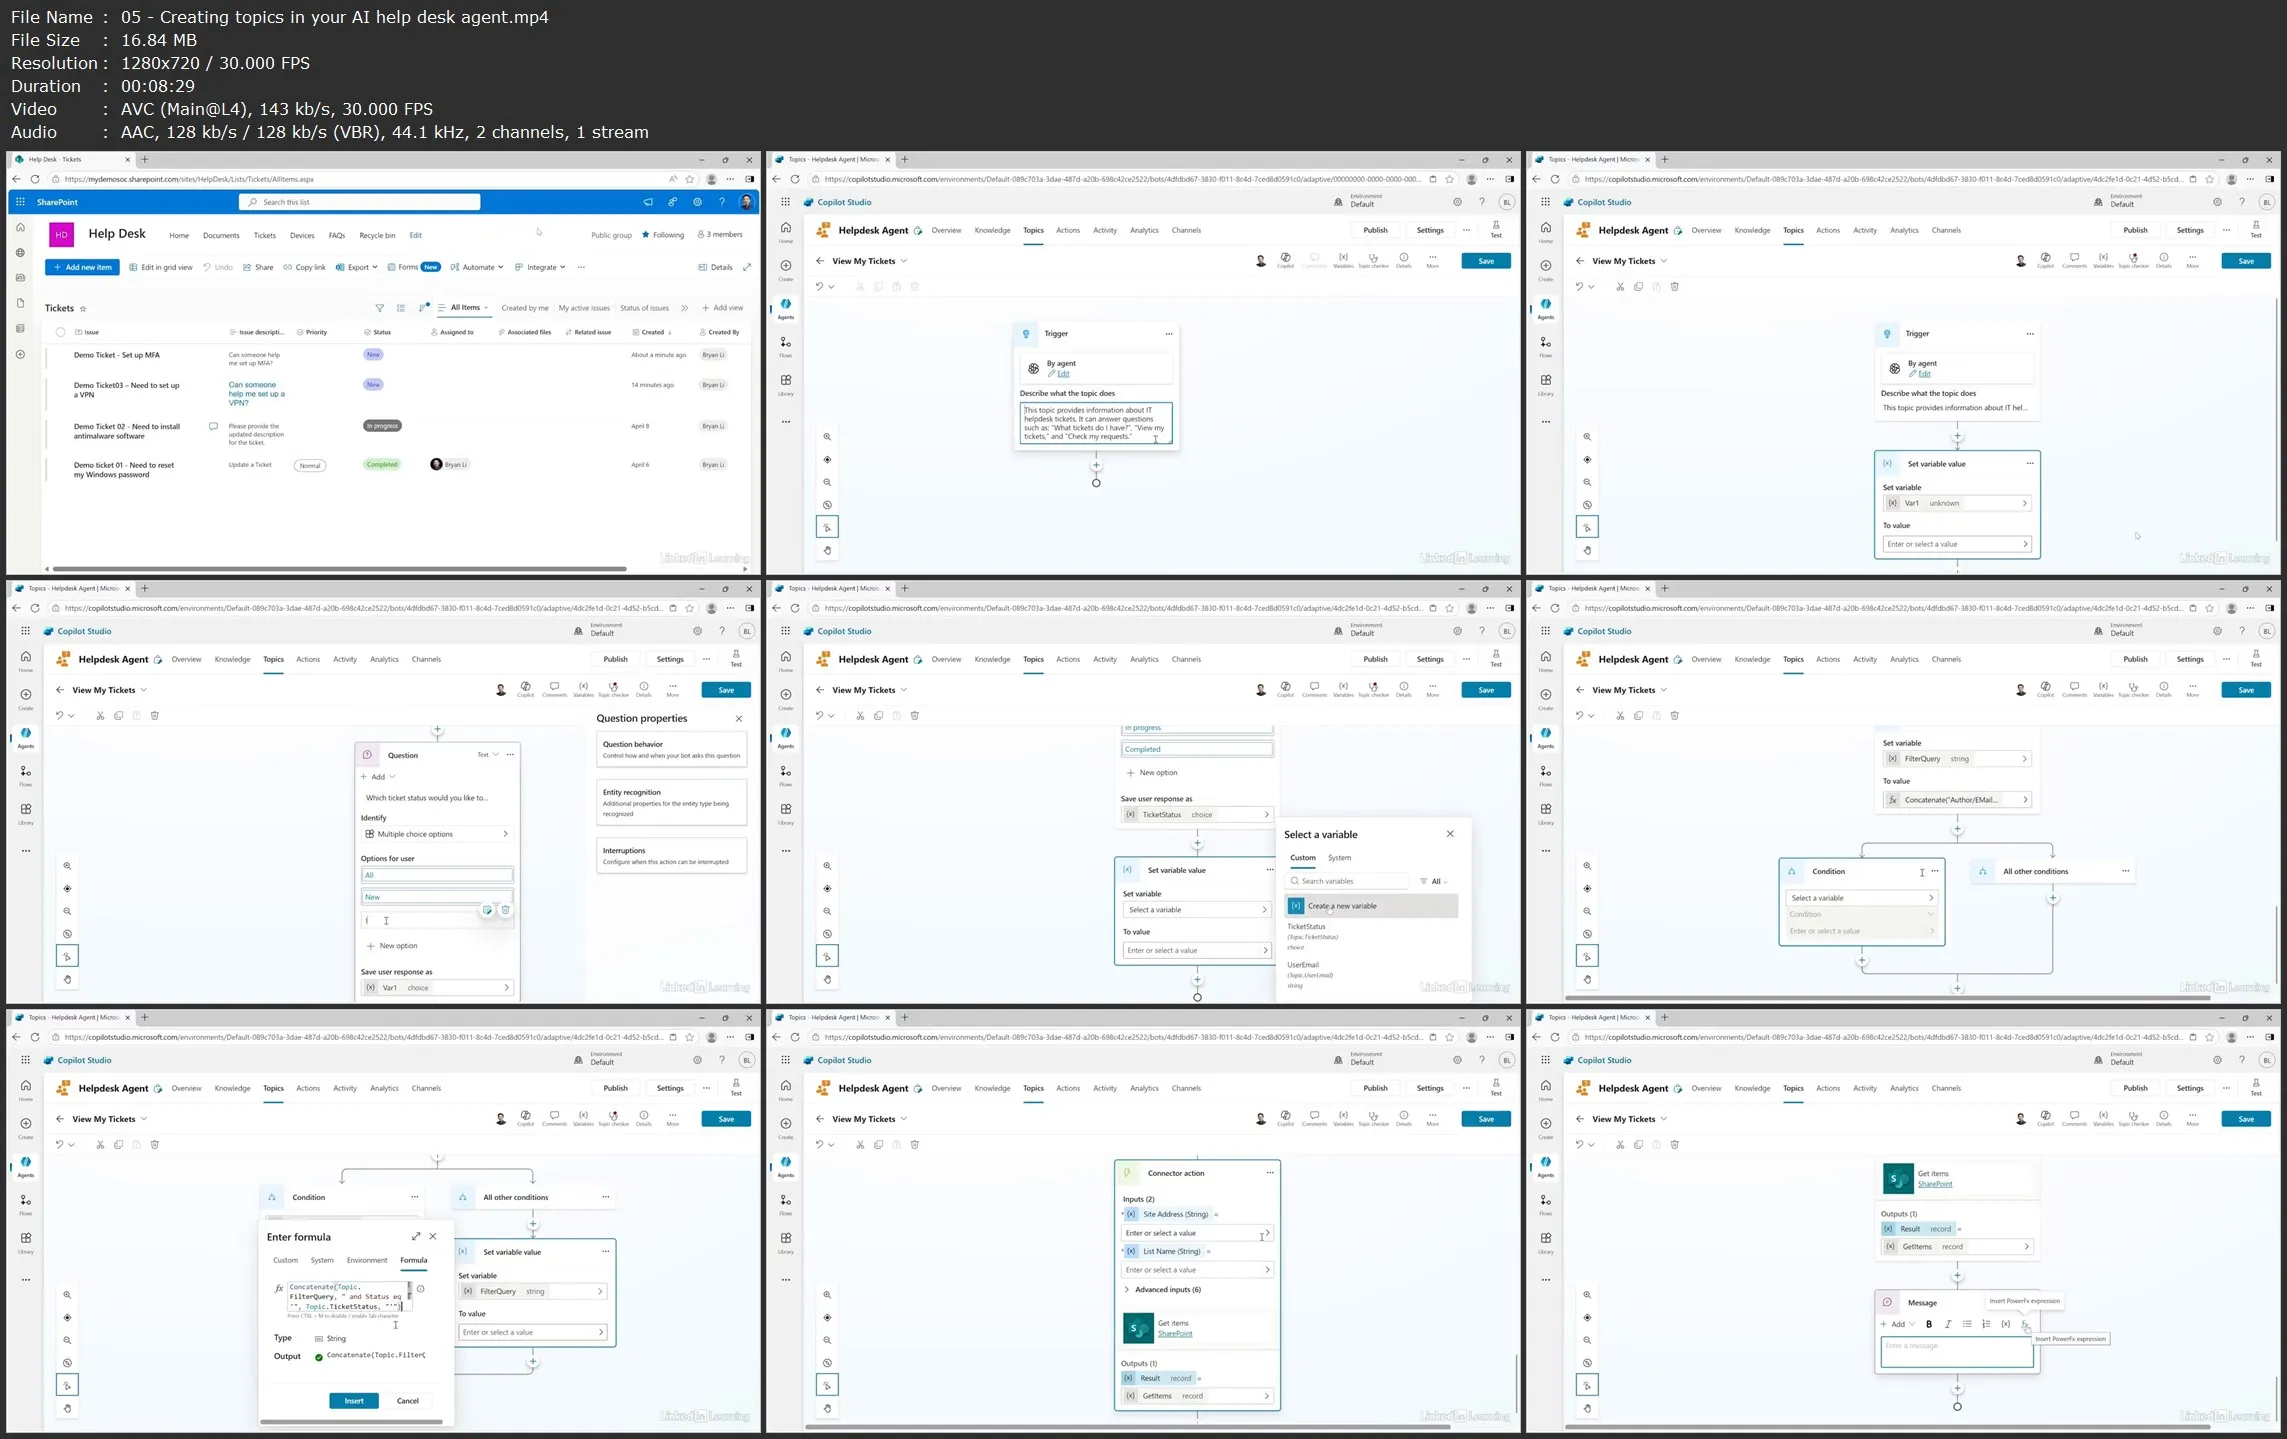Image resolution: width=2287 pixels, height=1439 pixels.
Task: Click the Italic icon in Message node toolbar
Action: click(1948, 1324)
